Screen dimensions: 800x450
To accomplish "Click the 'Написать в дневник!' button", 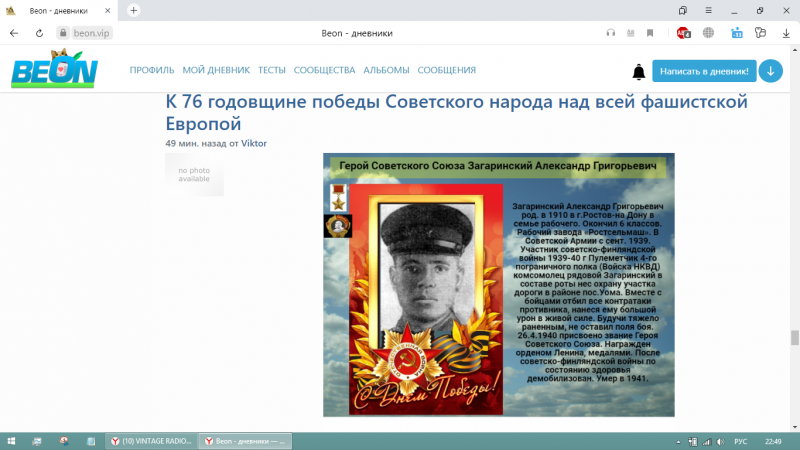I will point(704,71).
